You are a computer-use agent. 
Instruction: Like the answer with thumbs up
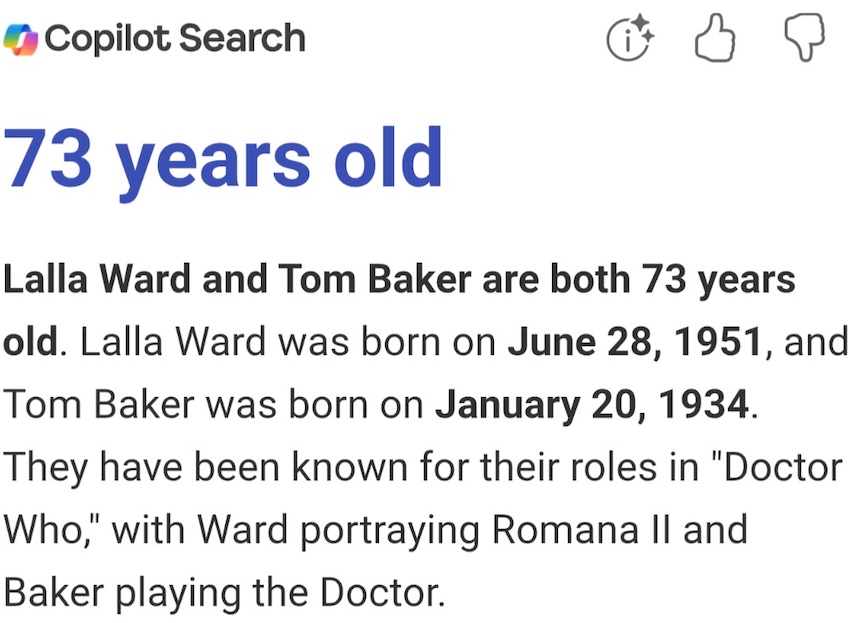(x=715, y=39)
